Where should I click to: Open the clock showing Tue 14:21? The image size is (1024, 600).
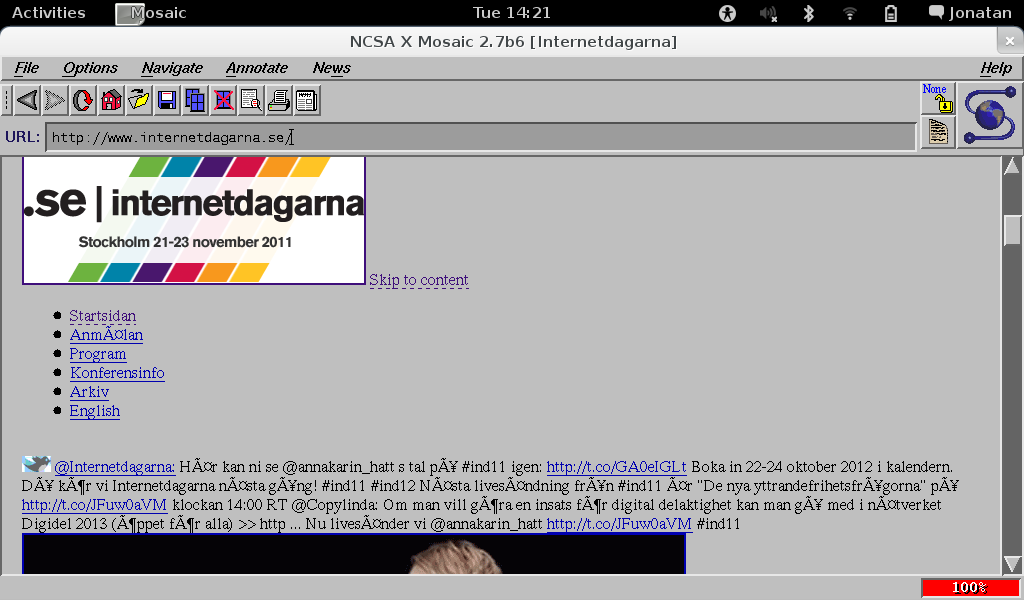[x=511, y=13]
